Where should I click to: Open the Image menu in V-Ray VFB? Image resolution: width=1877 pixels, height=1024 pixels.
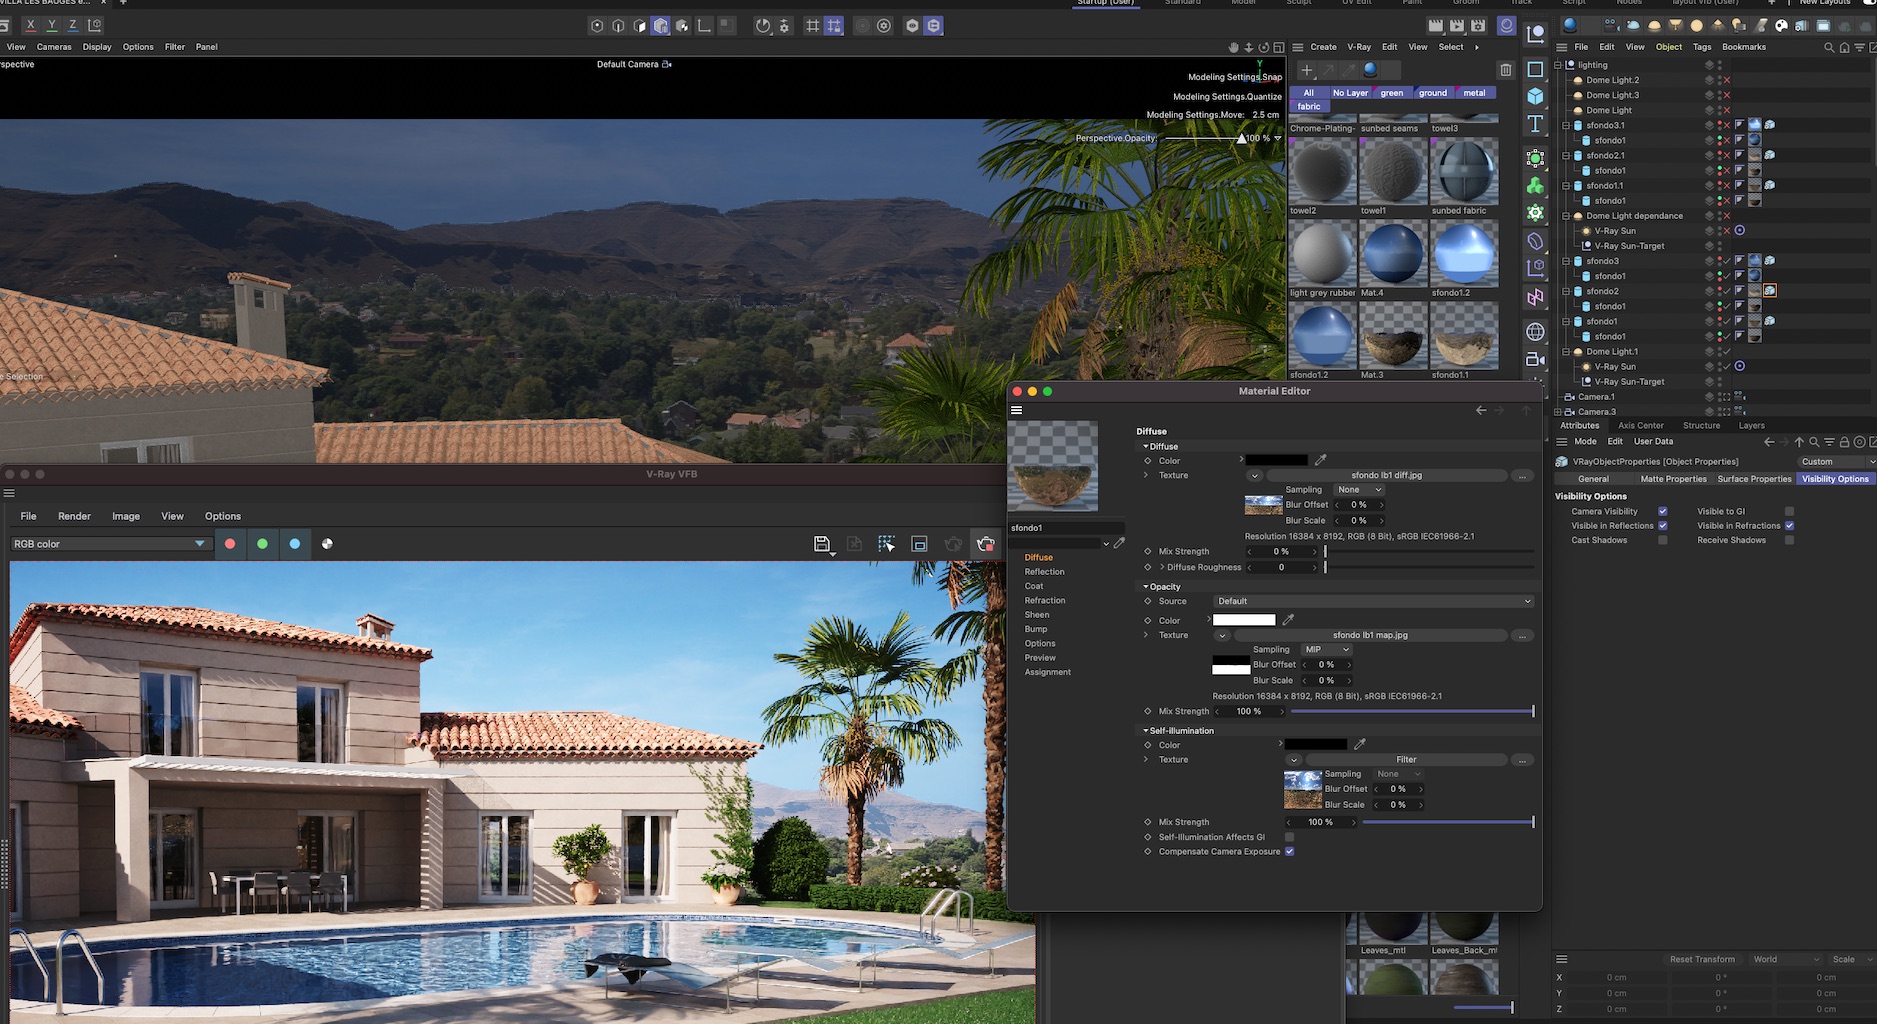126,516
